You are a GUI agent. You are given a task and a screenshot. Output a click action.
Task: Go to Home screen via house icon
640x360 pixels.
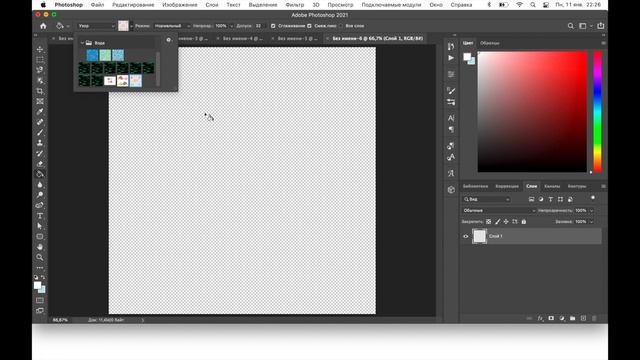coord(43,26)
